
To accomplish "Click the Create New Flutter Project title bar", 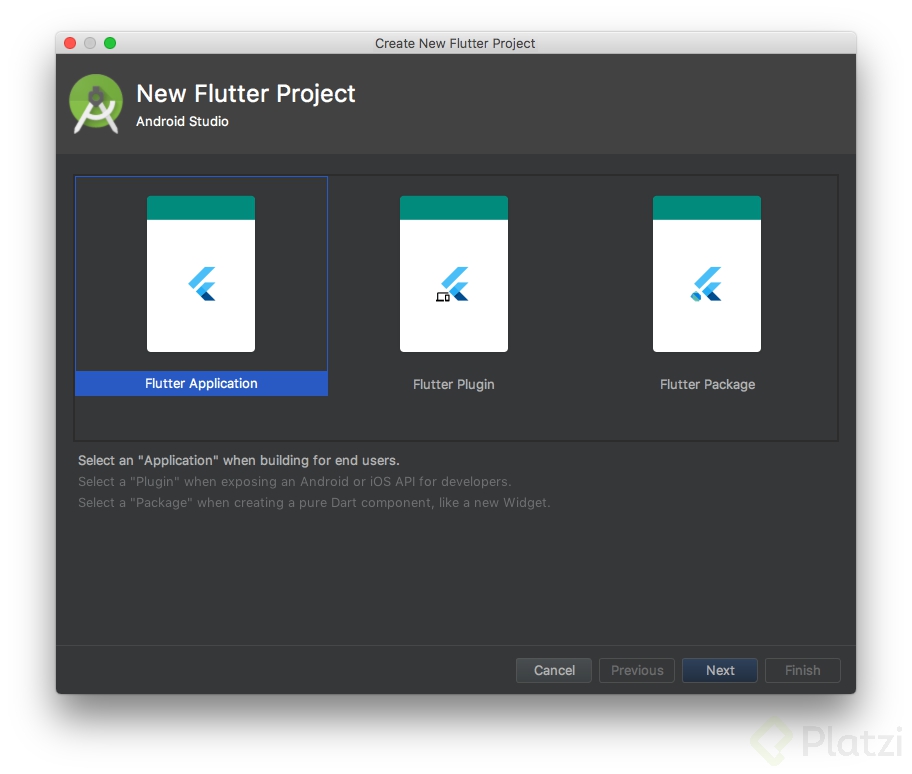I will click(x=455, y=43).
